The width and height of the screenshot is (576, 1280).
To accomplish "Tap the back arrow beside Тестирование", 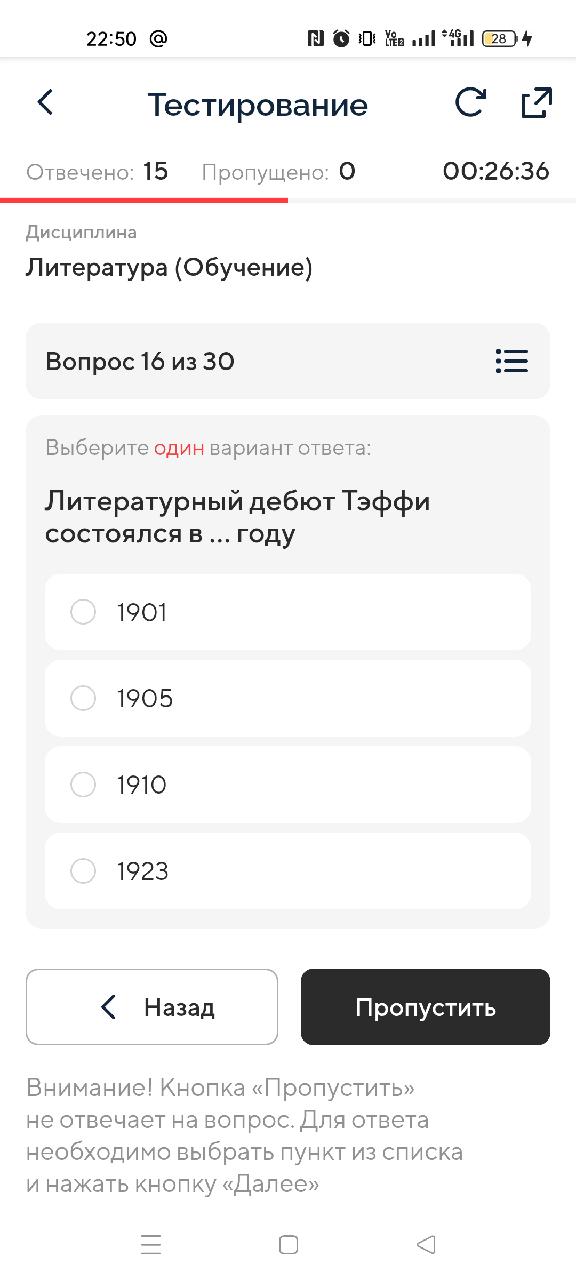I will 45,102.
